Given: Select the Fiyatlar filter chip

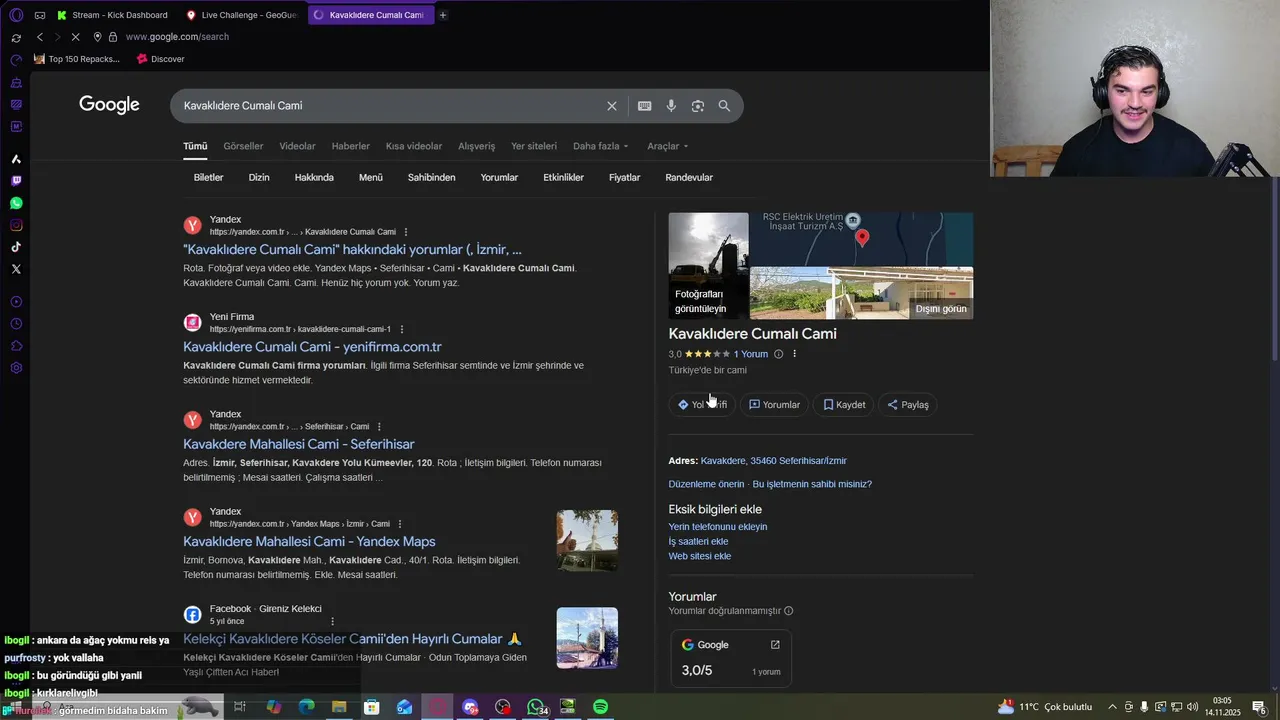Looking at the screenshot, I should click(x=624, y=178).
